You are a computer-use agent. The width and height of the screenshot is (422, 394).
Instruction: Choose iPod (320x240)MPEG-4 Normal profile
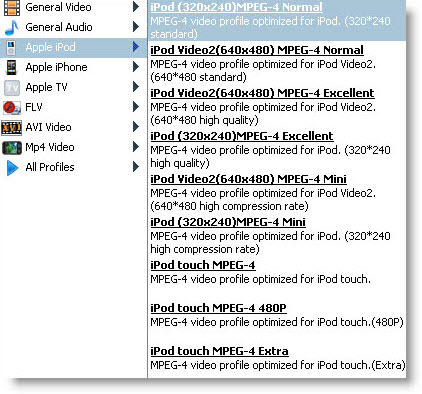pos(236,7)
